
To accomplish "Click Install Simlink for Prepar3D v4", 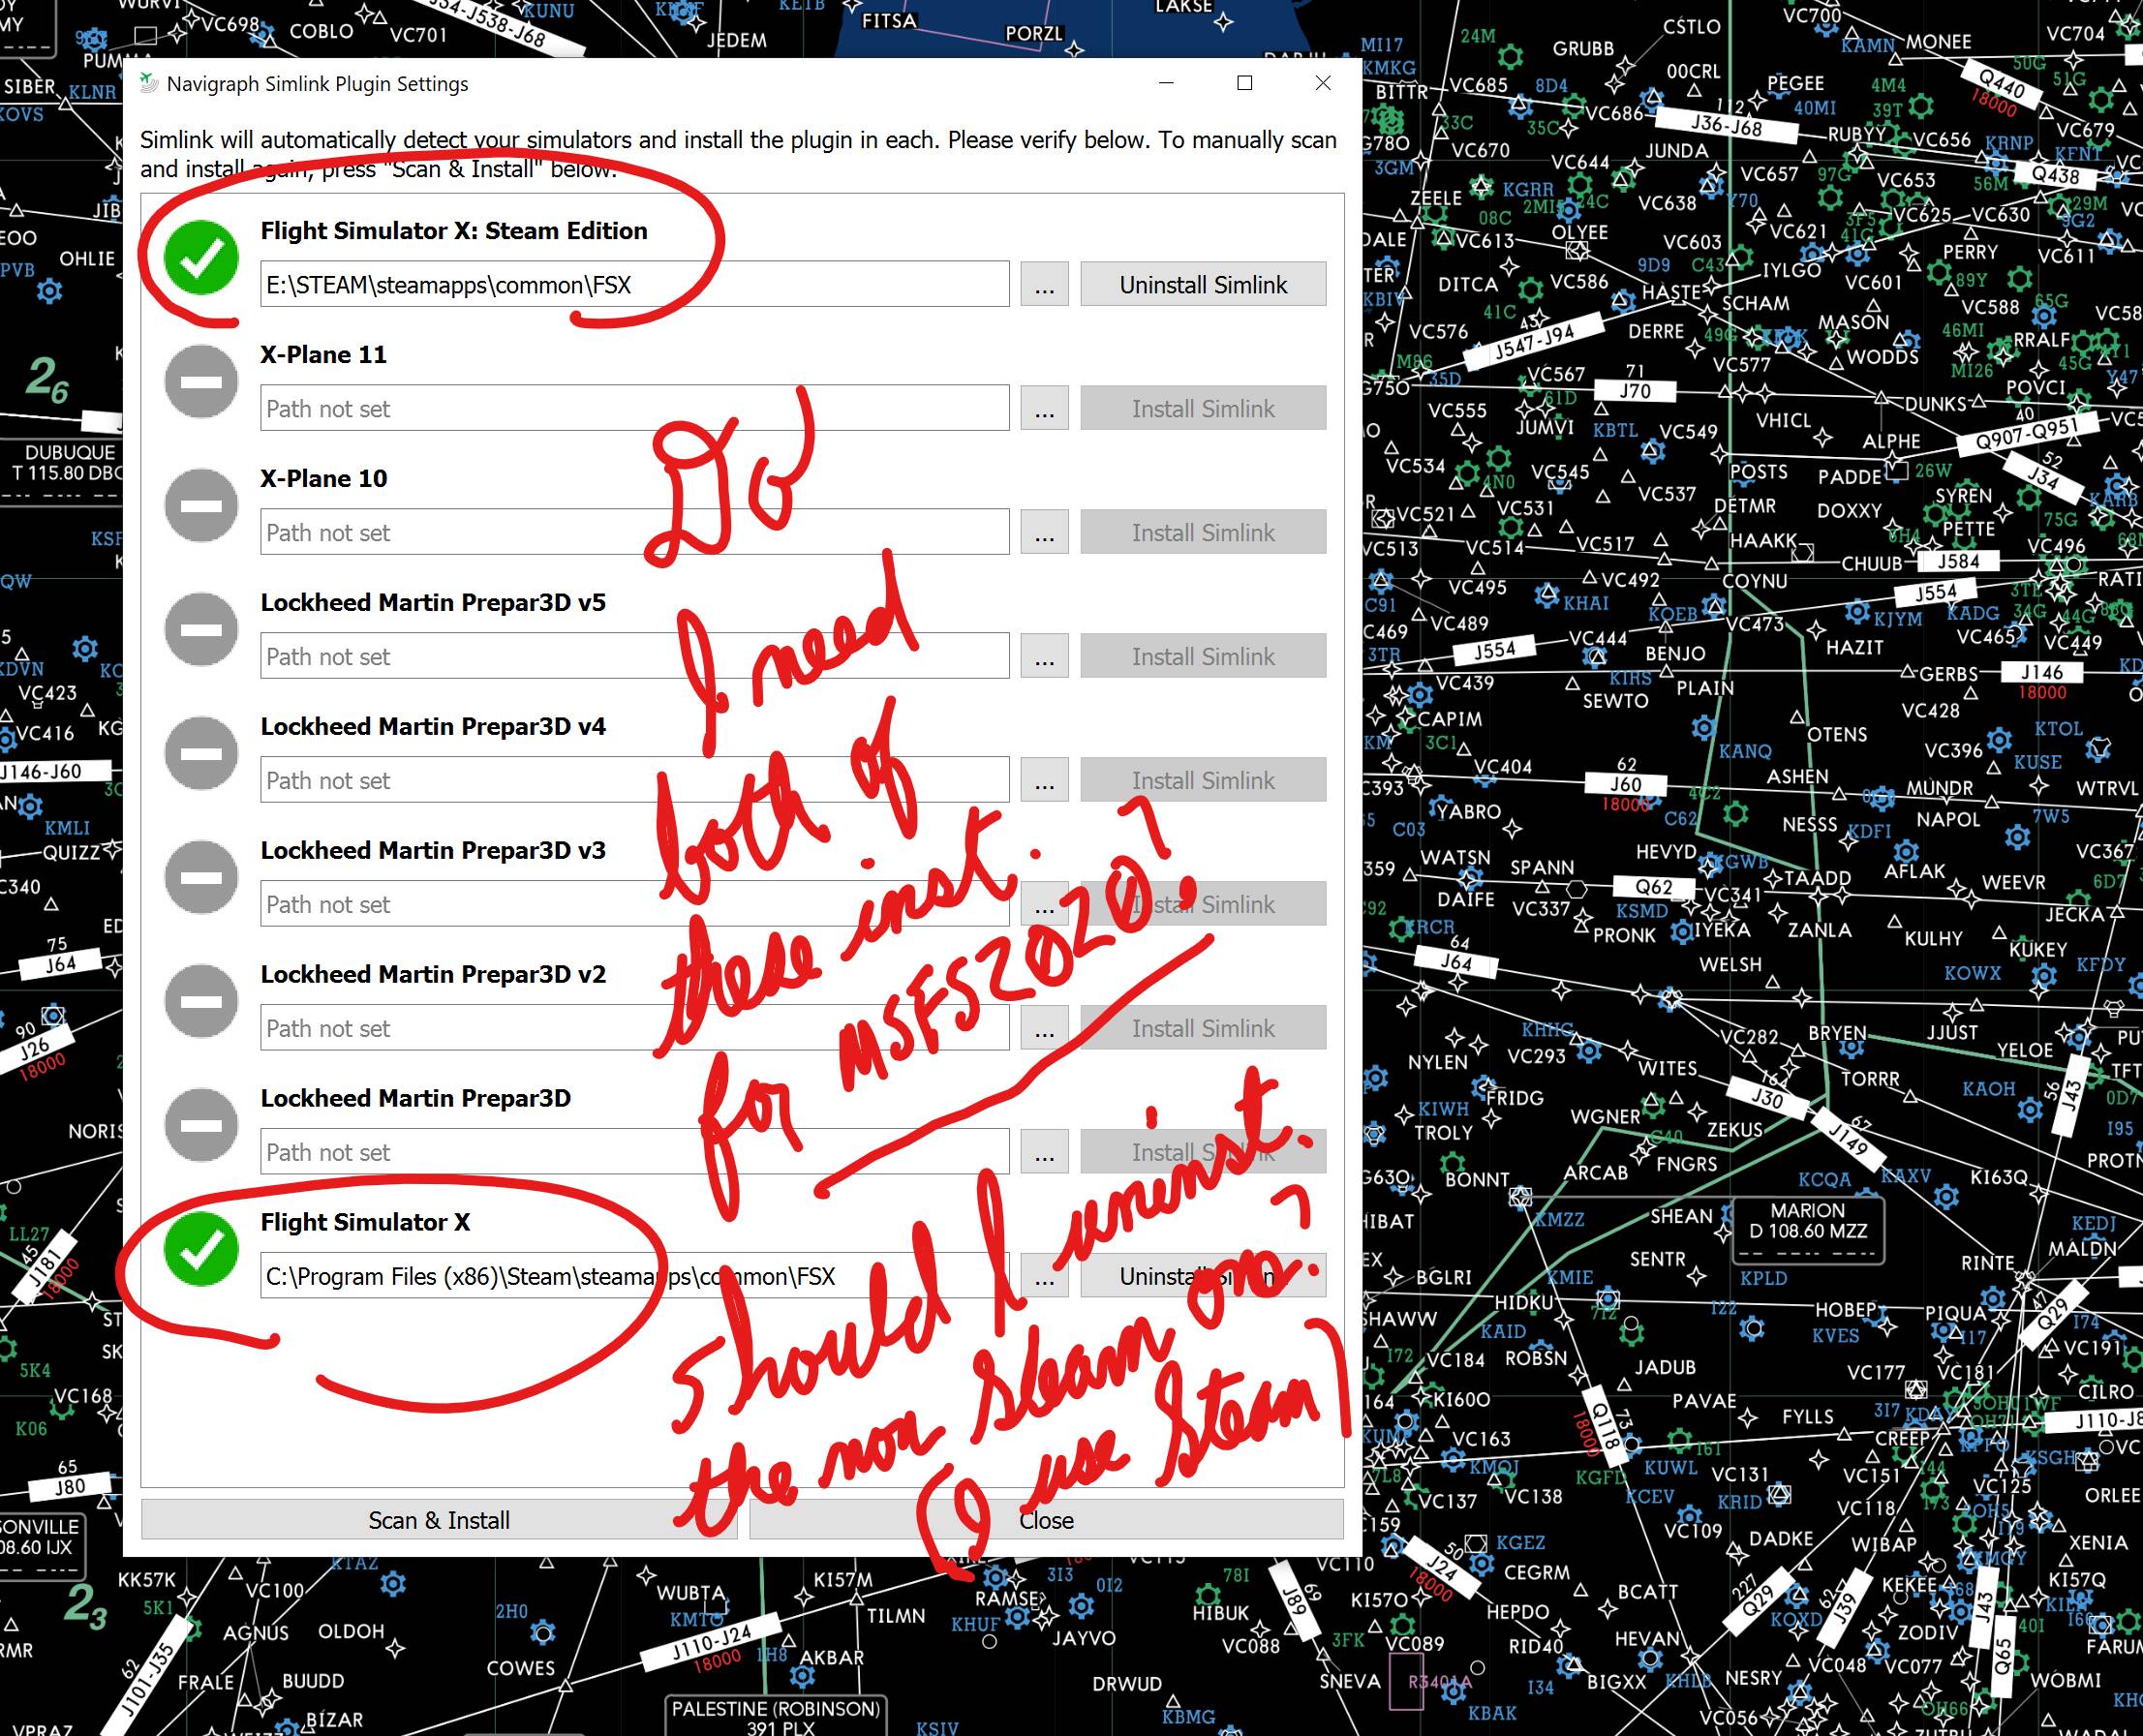I will click(1203, 781).
